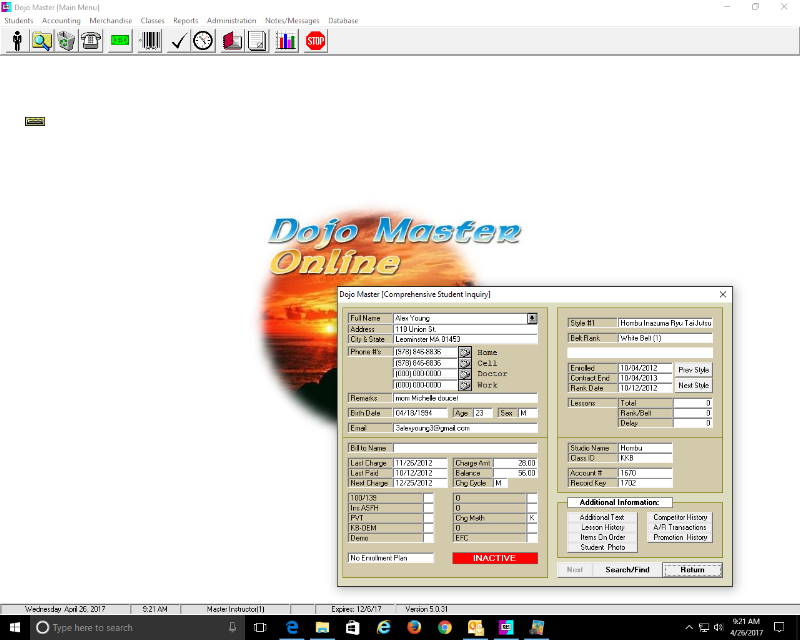
Task: Click the Return button
Action: 692,570
